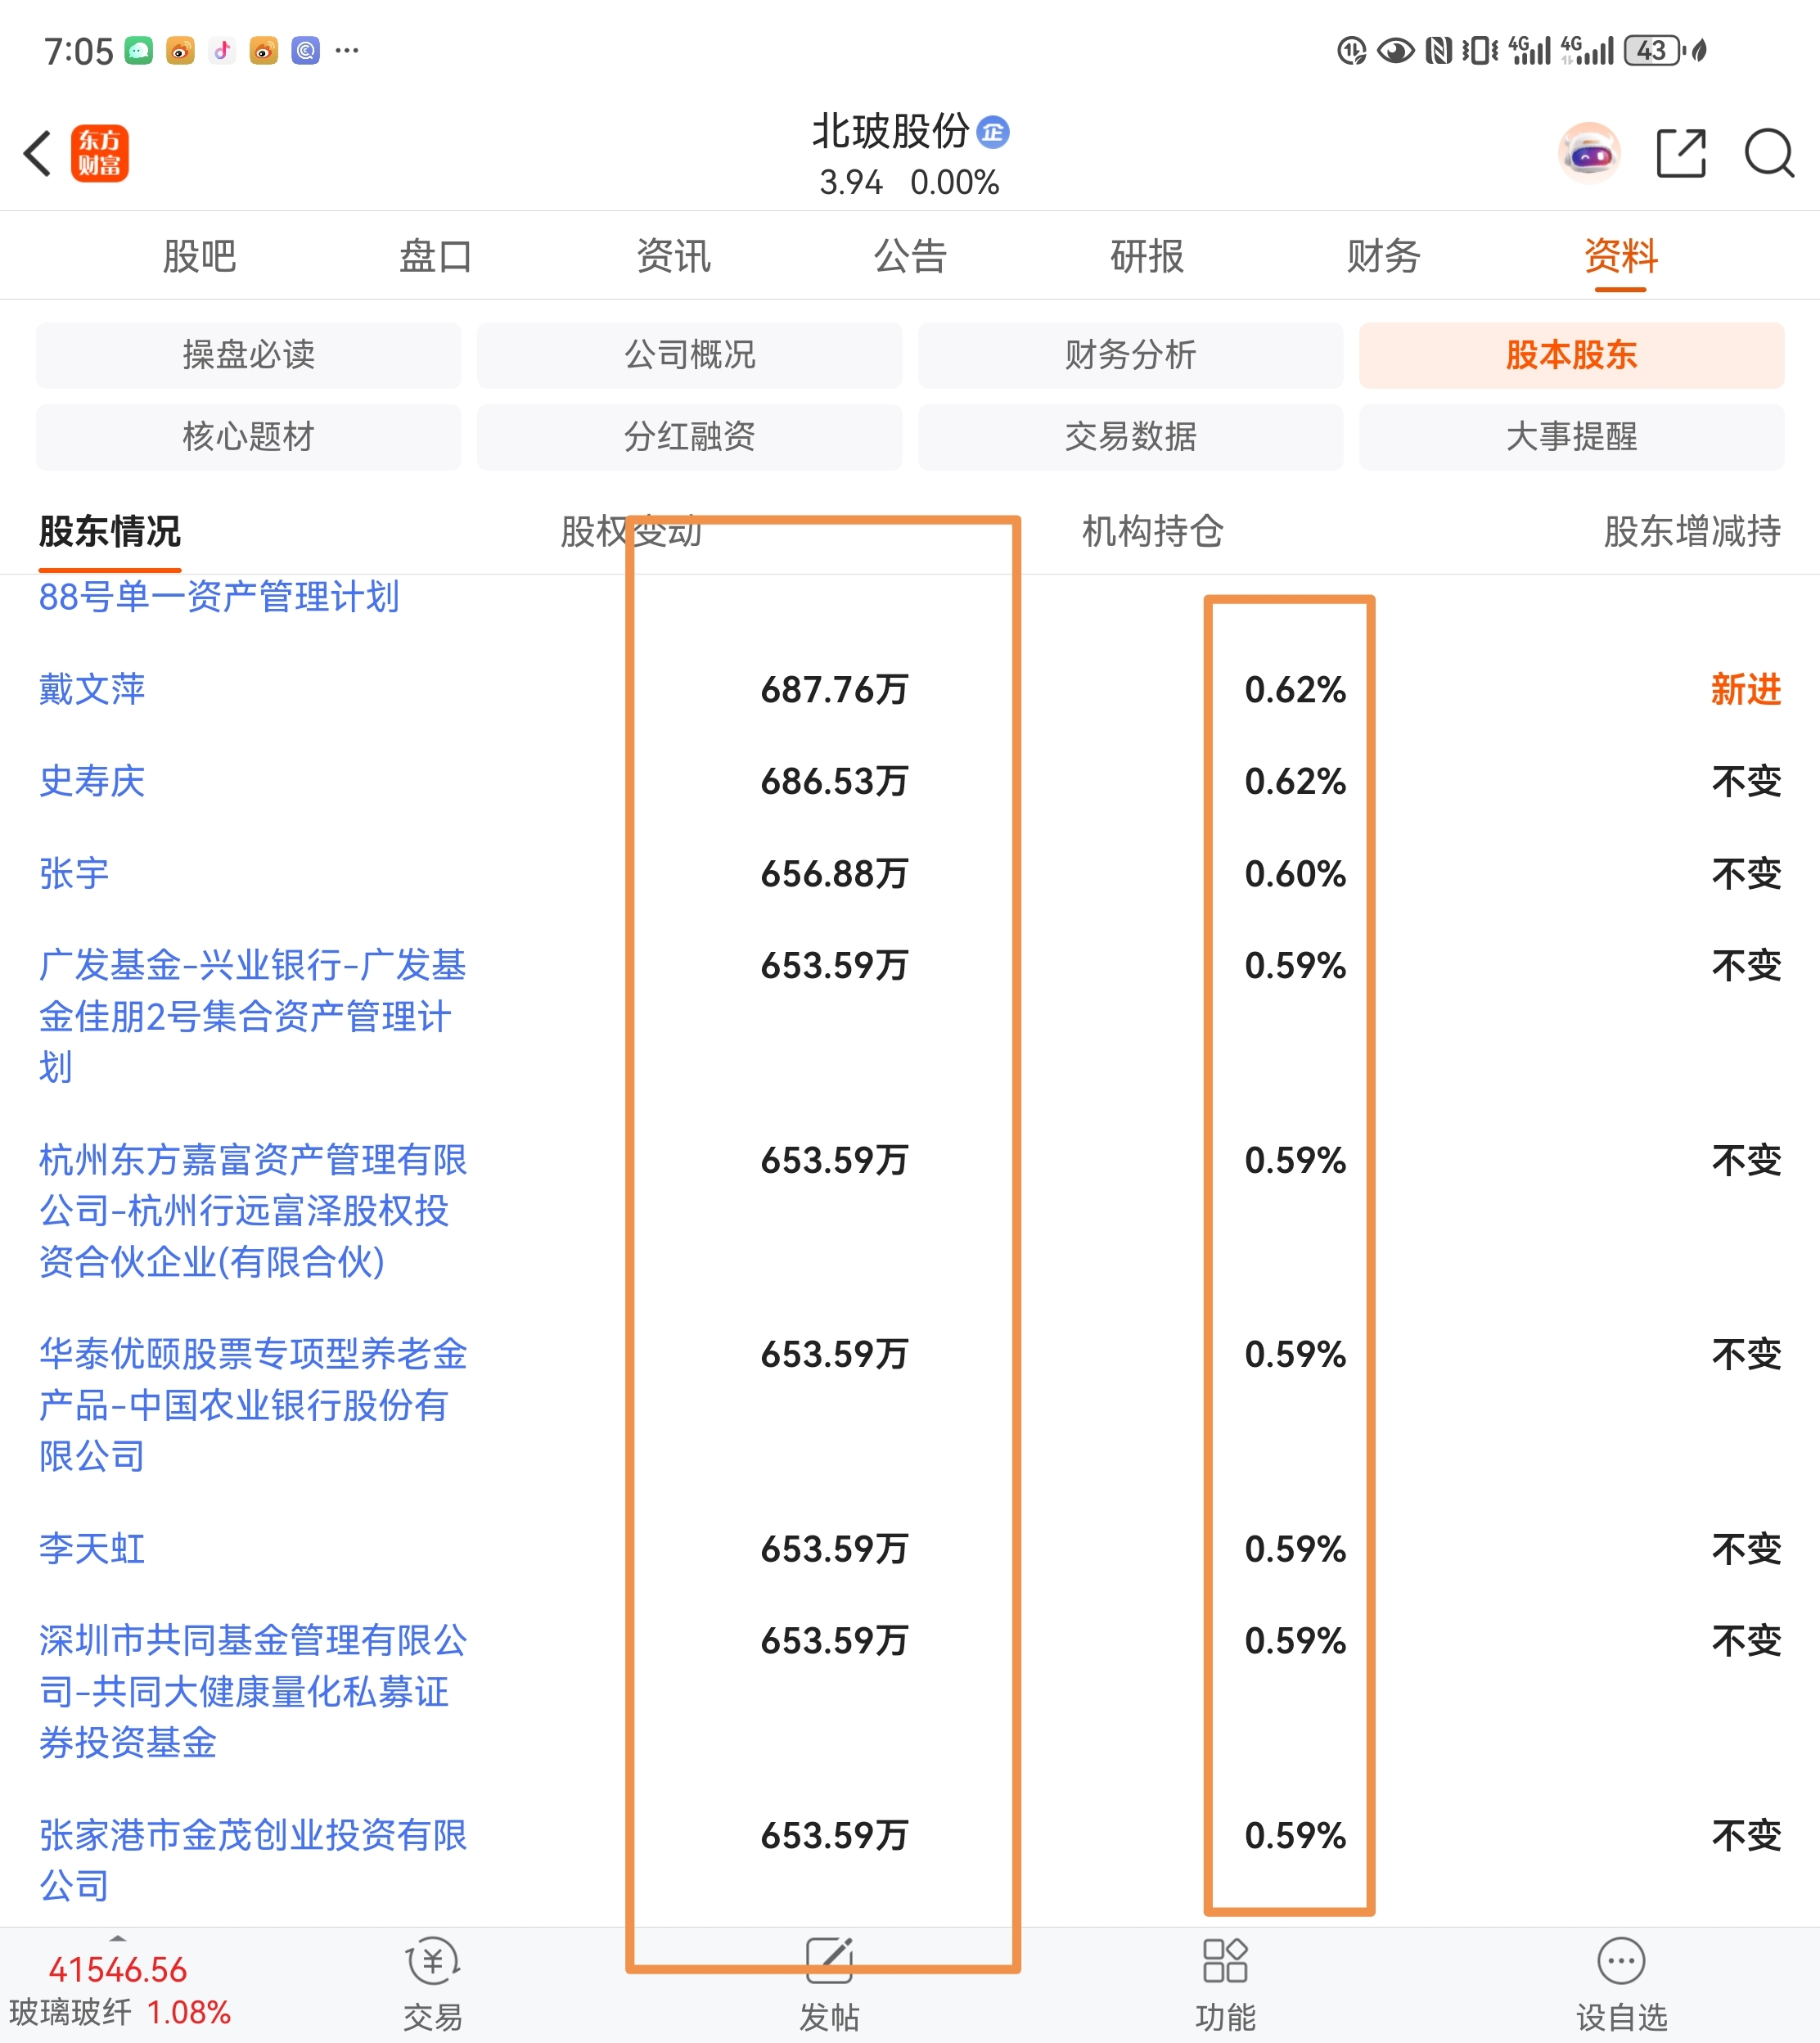Tap the 687.76万 holding value
This screenshot has height=2043, width=1820.
point(834,689)
